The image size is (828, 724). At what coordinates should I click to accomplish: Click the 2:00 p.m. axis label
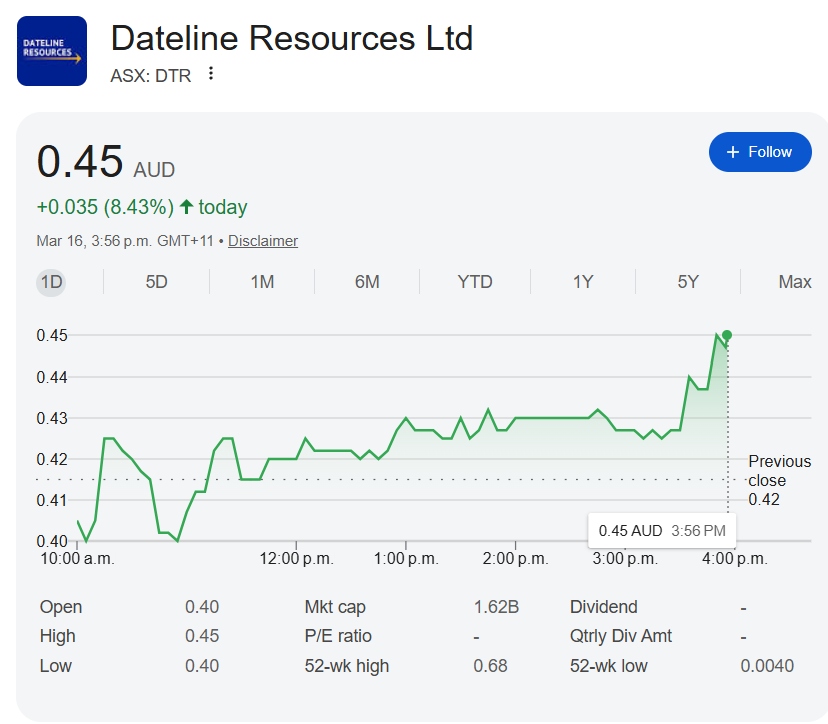coord(515,559)
